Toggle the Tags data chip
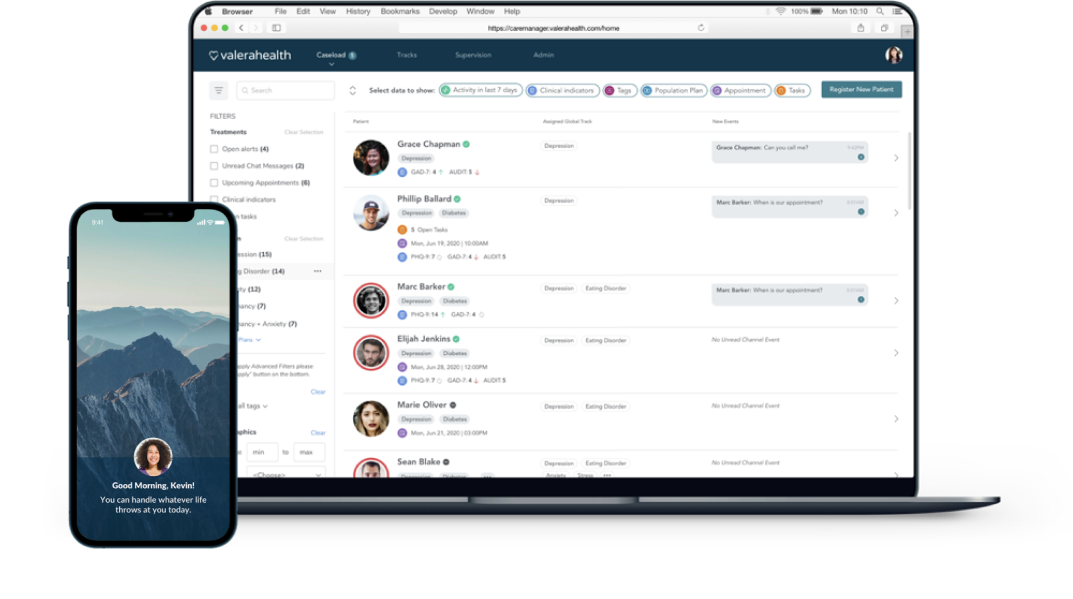 coord(619,90)
